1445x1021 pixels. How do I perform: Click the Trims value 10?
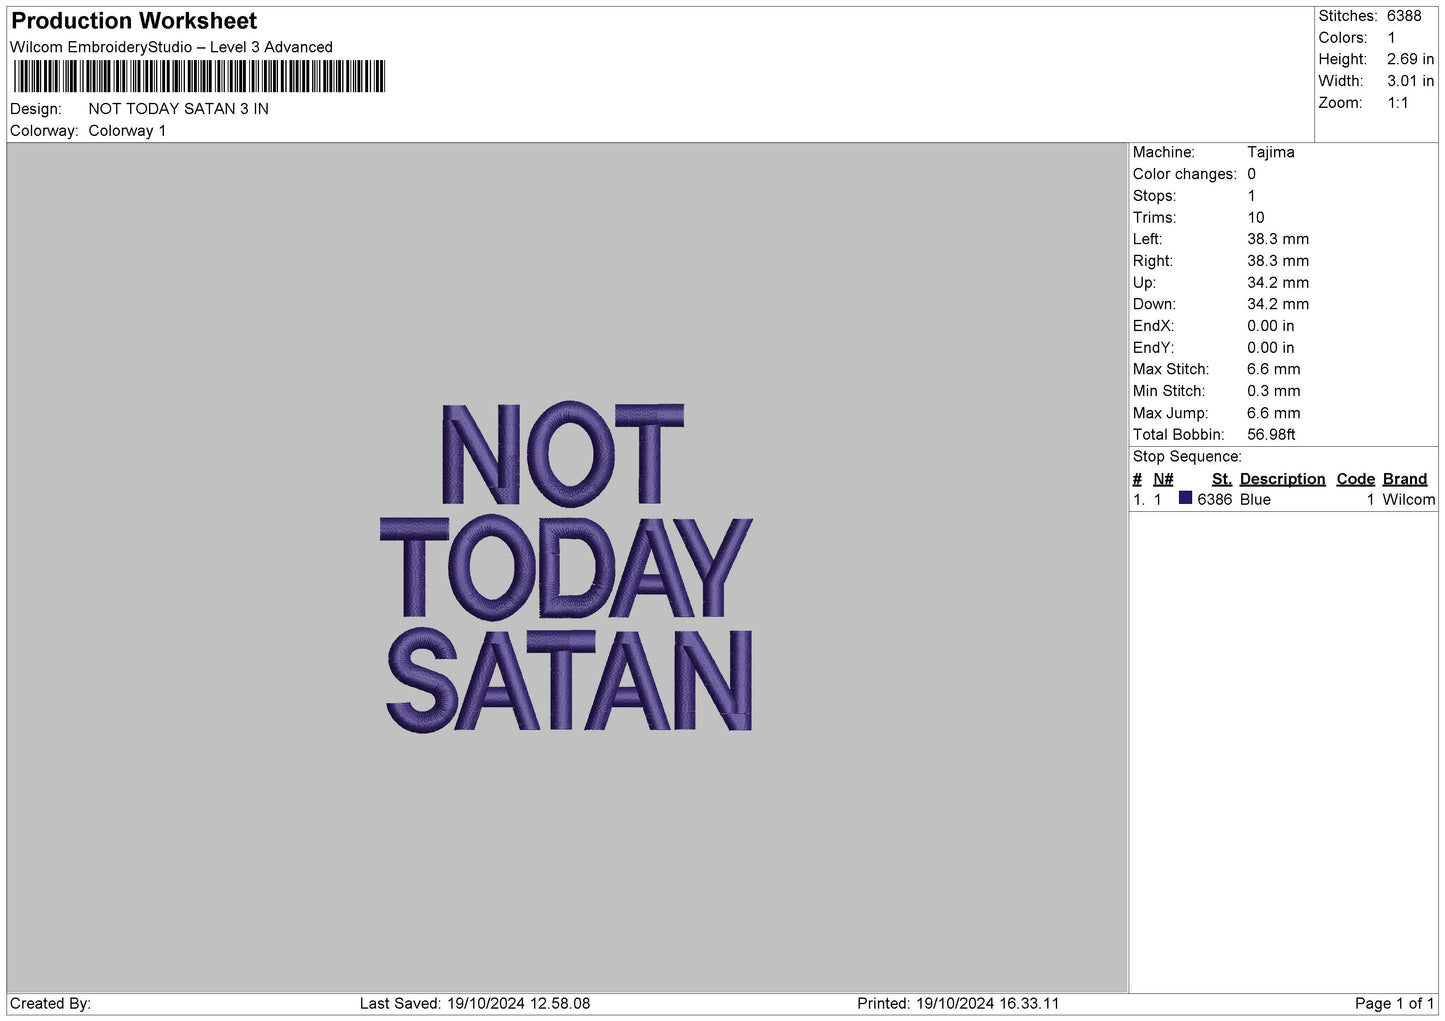coord(1256,218)
